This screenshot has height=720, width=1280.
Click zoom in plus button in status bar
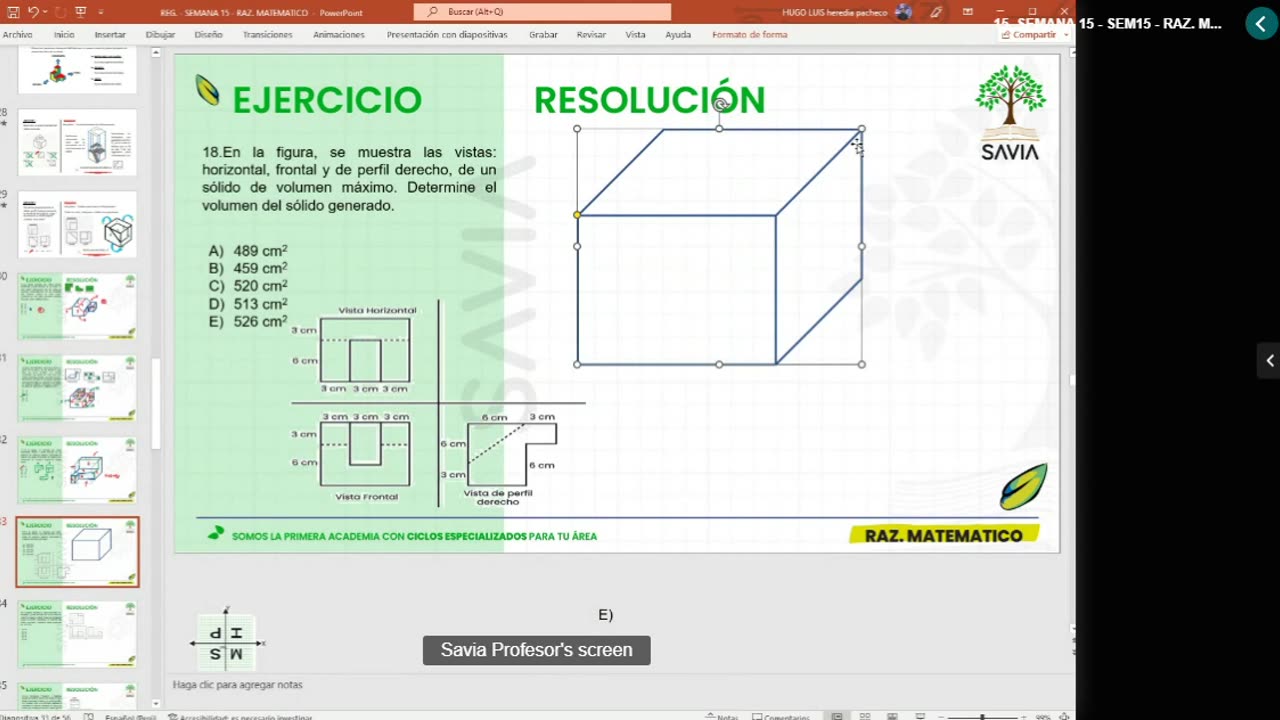(x=1023, y=716)
